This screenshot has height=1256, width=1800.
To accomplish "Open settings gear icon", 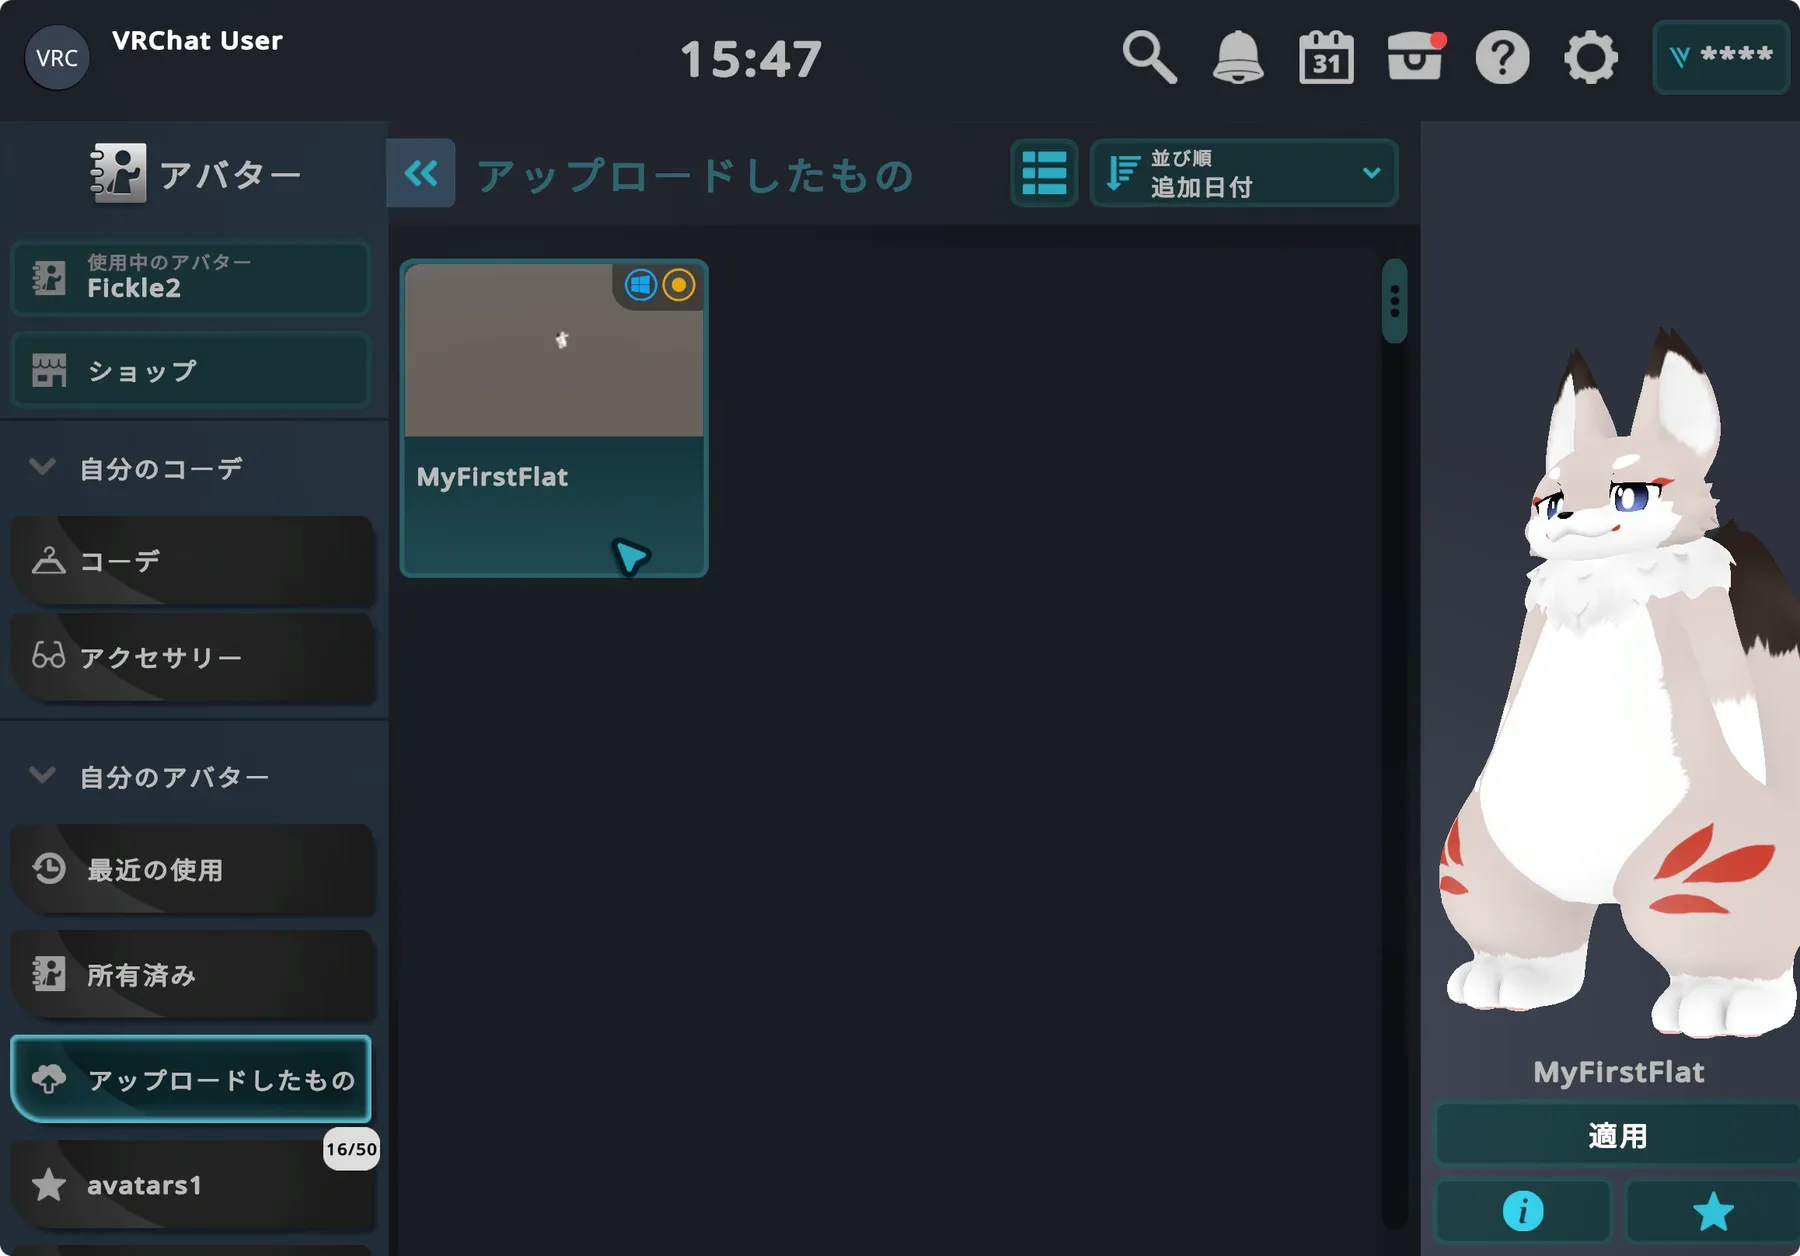I will tap(1590, 58).
